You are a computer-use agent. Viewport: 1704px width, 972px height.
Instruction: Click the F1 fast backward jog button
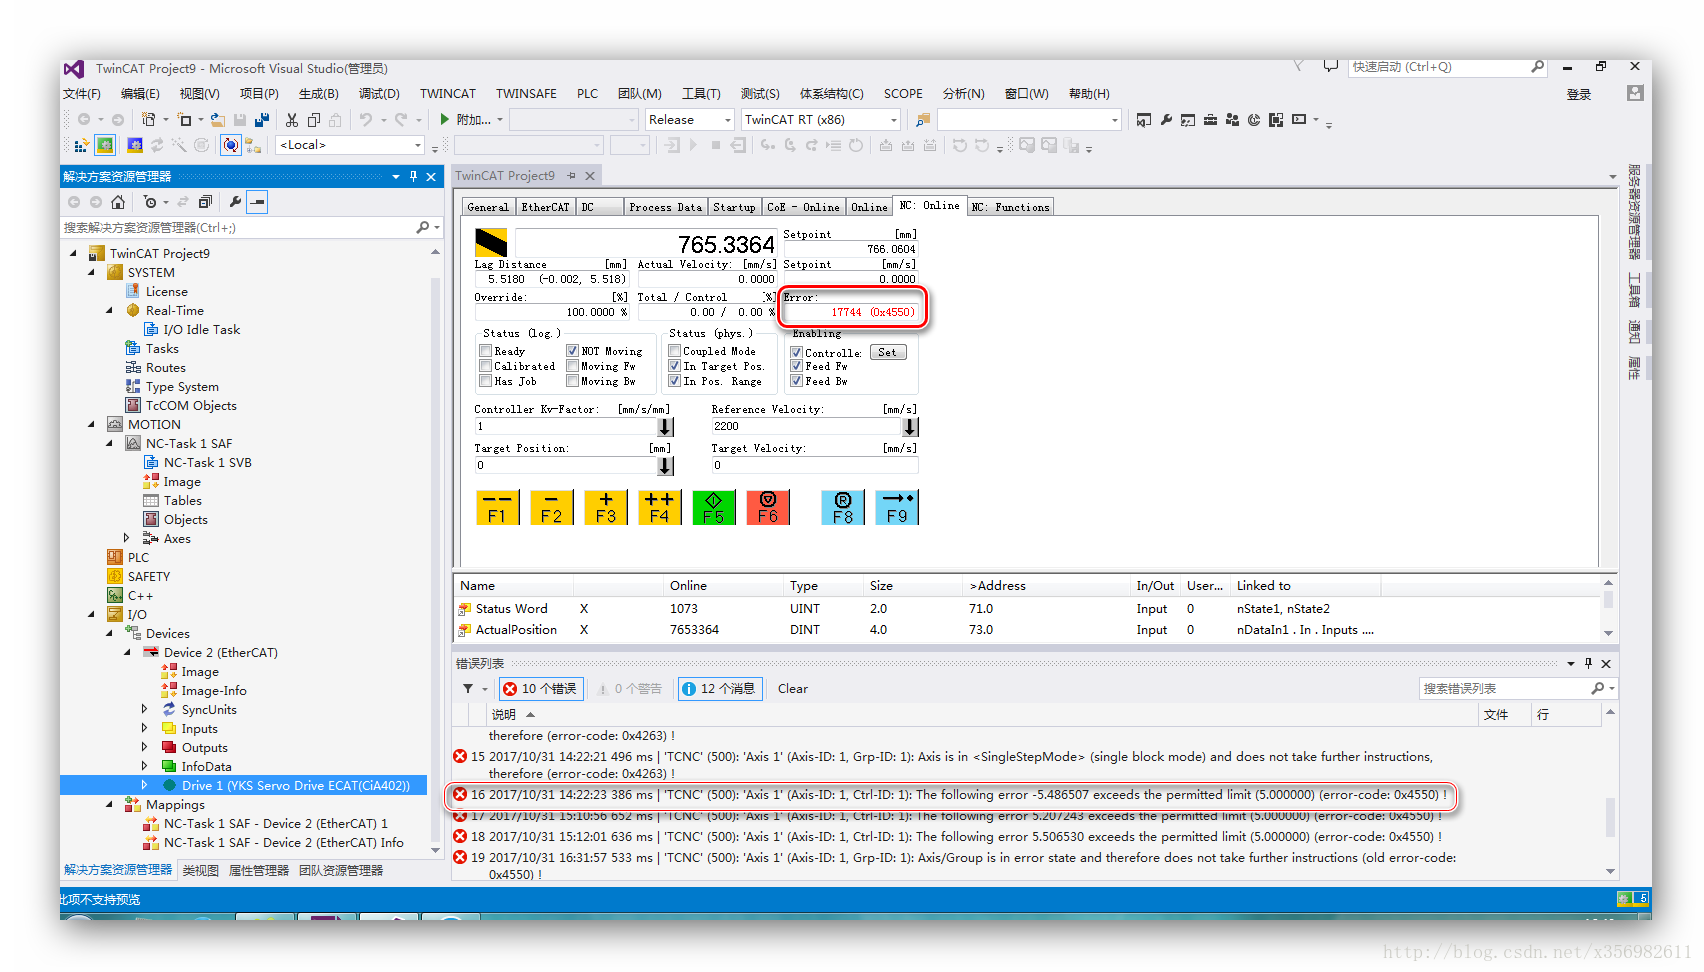pyautogui.click(x=497, y=508)
